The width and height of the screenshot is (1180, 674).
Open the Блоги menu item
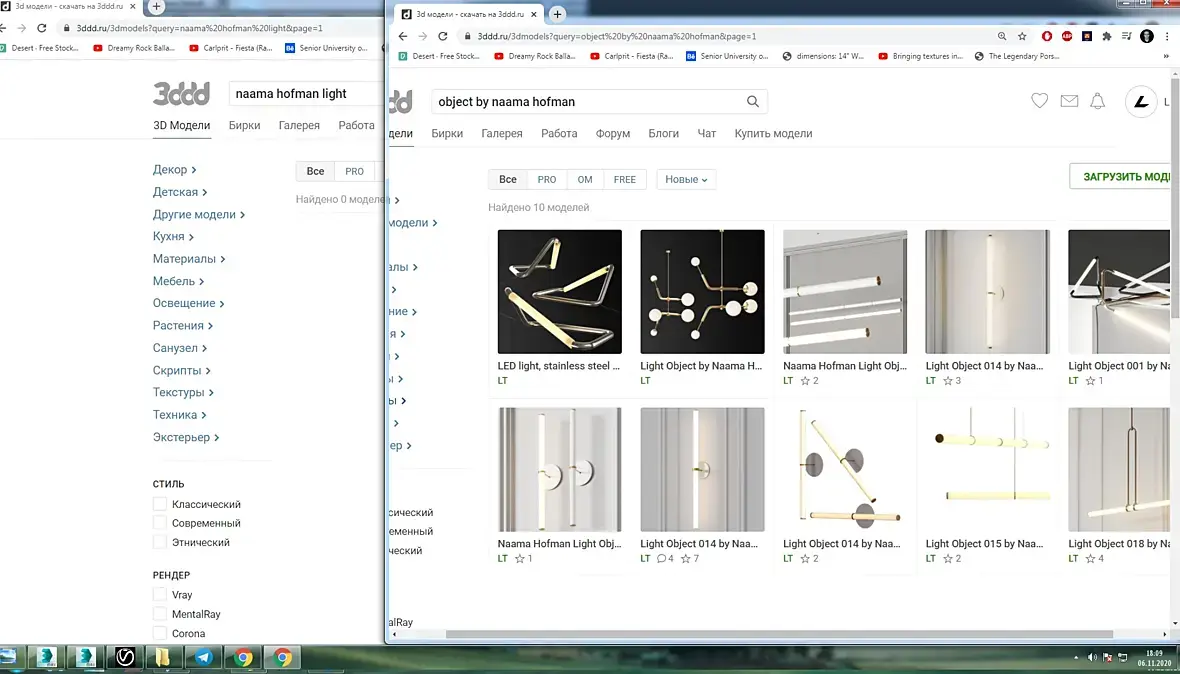(664, 133)
